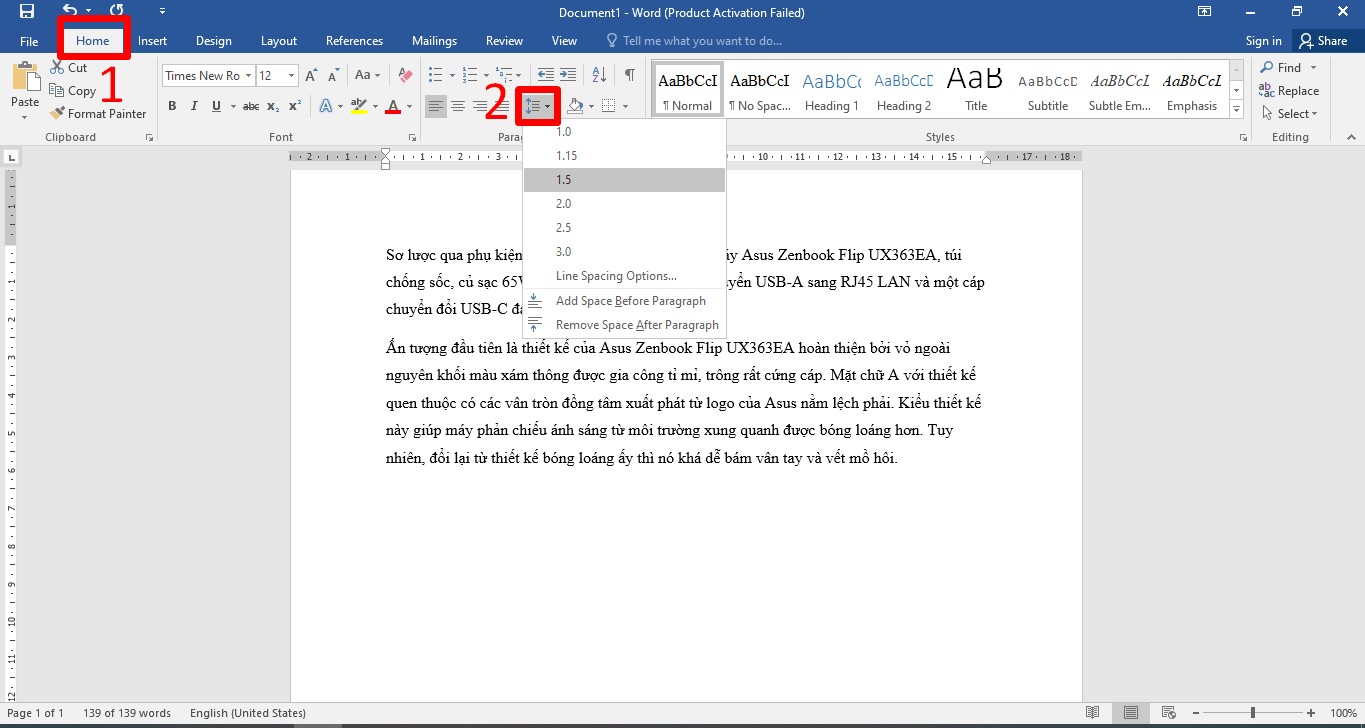1365x728 pixels.
Task: Apply yellow Text Highlight Color
Action: 358,106
